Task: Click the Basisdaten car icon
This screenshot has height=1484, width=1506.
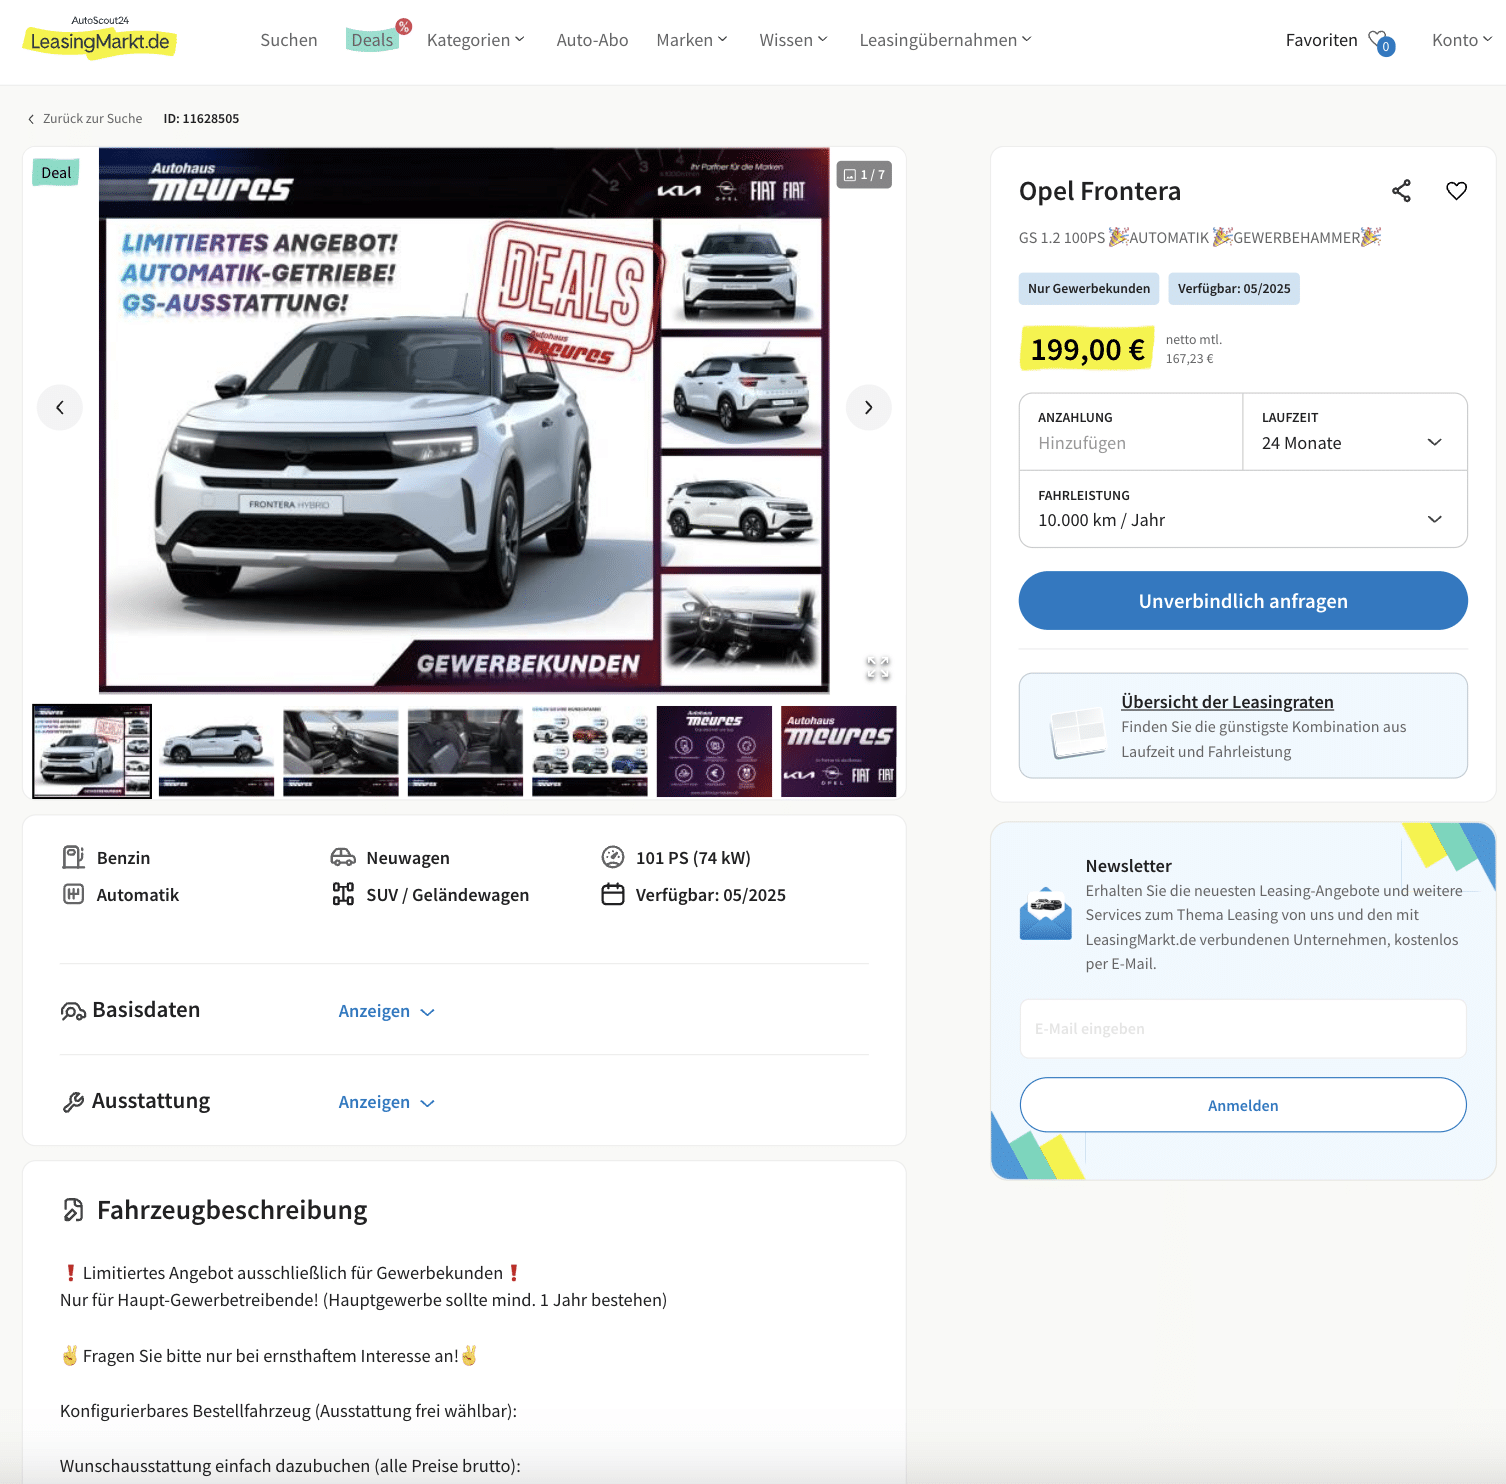Action: 73,1011
